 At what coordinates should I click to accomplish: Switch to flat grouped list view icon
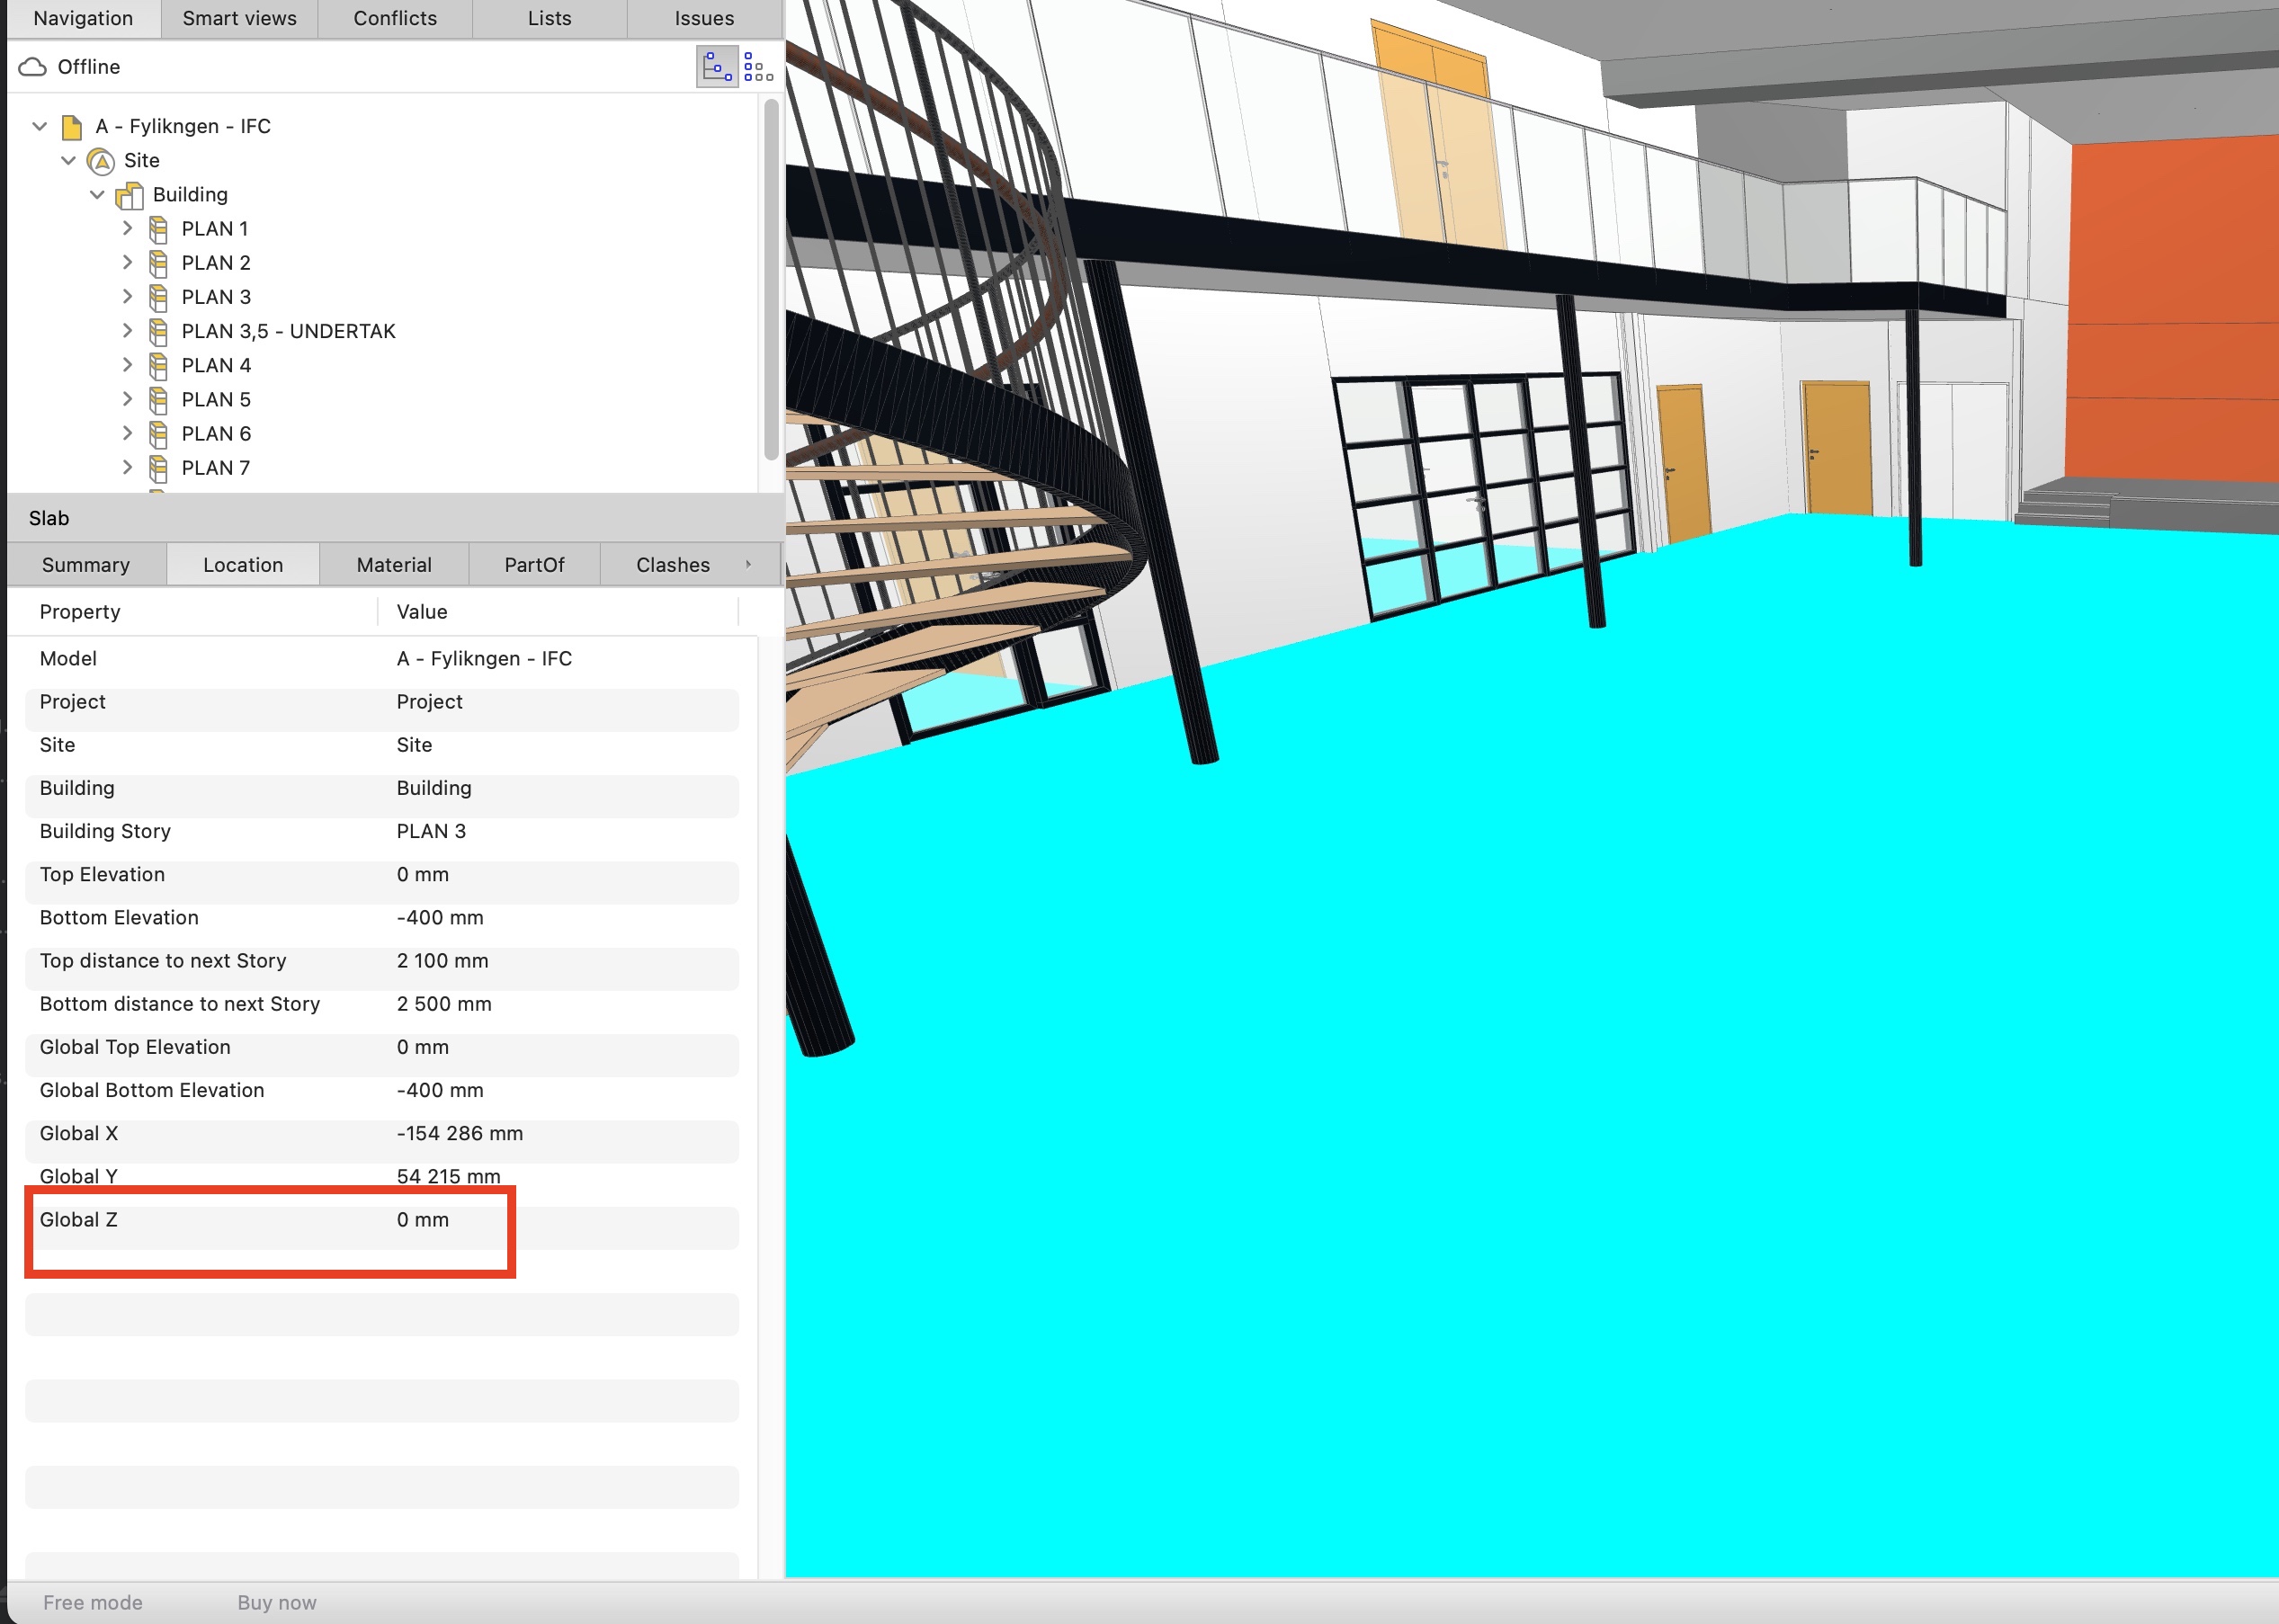(758, 67)
